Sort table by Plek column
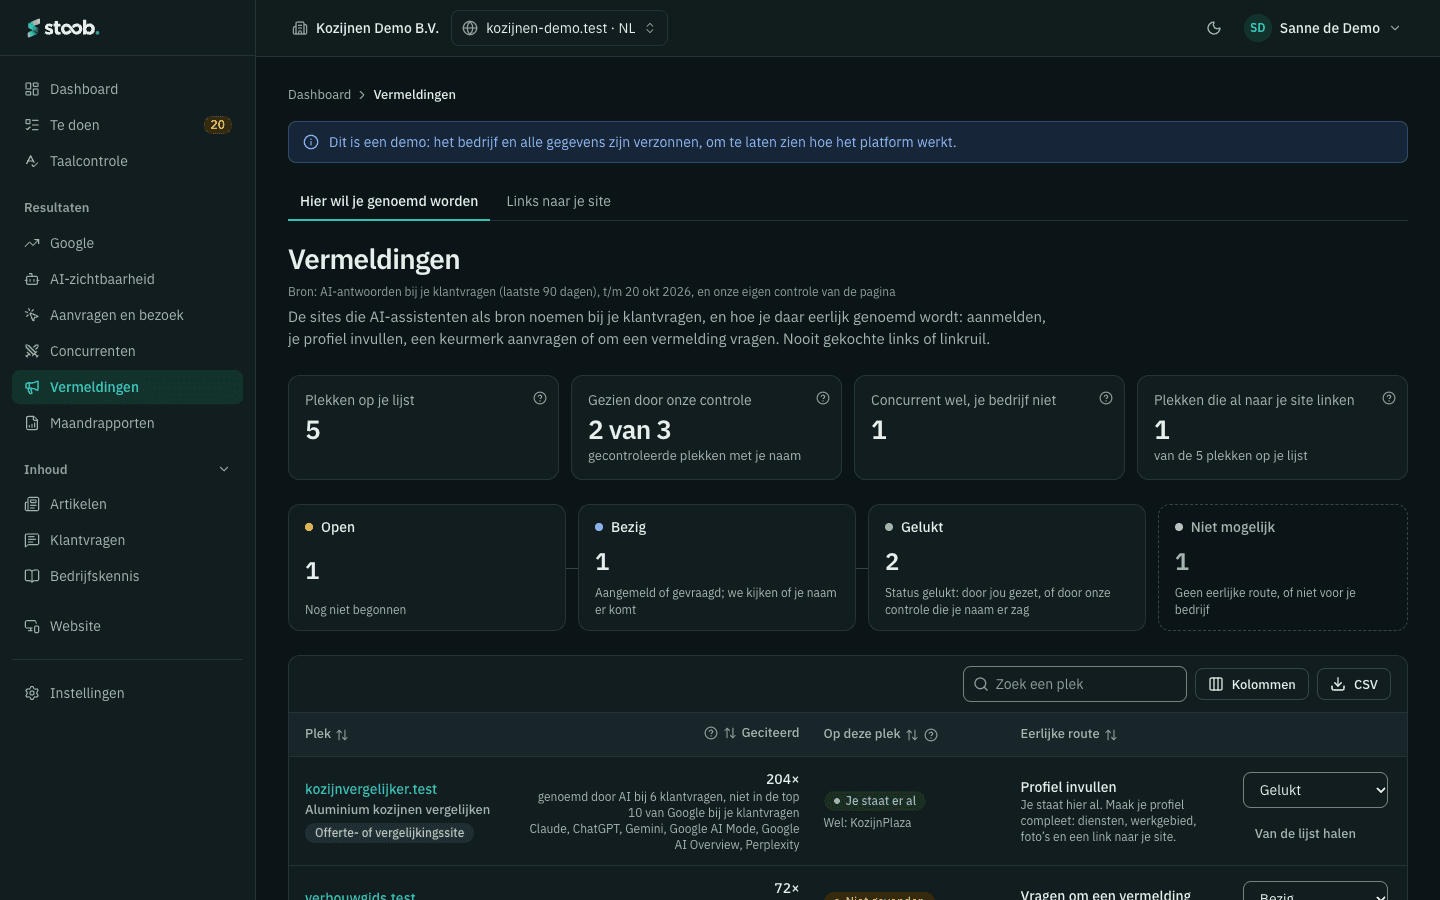This screenshot has width=1440, height=900. coord(327,734)
